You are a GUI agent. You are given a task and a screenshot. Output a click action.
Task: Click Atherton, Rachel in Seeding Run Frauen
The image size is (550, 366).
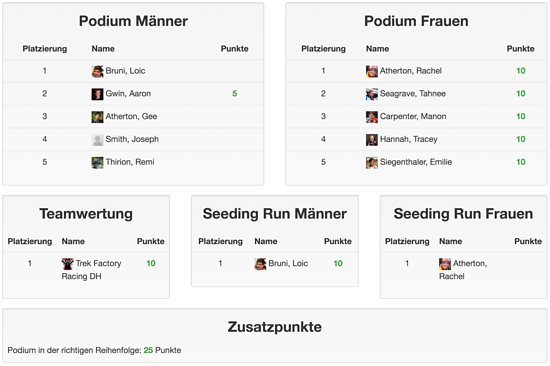tap(463, 270)
